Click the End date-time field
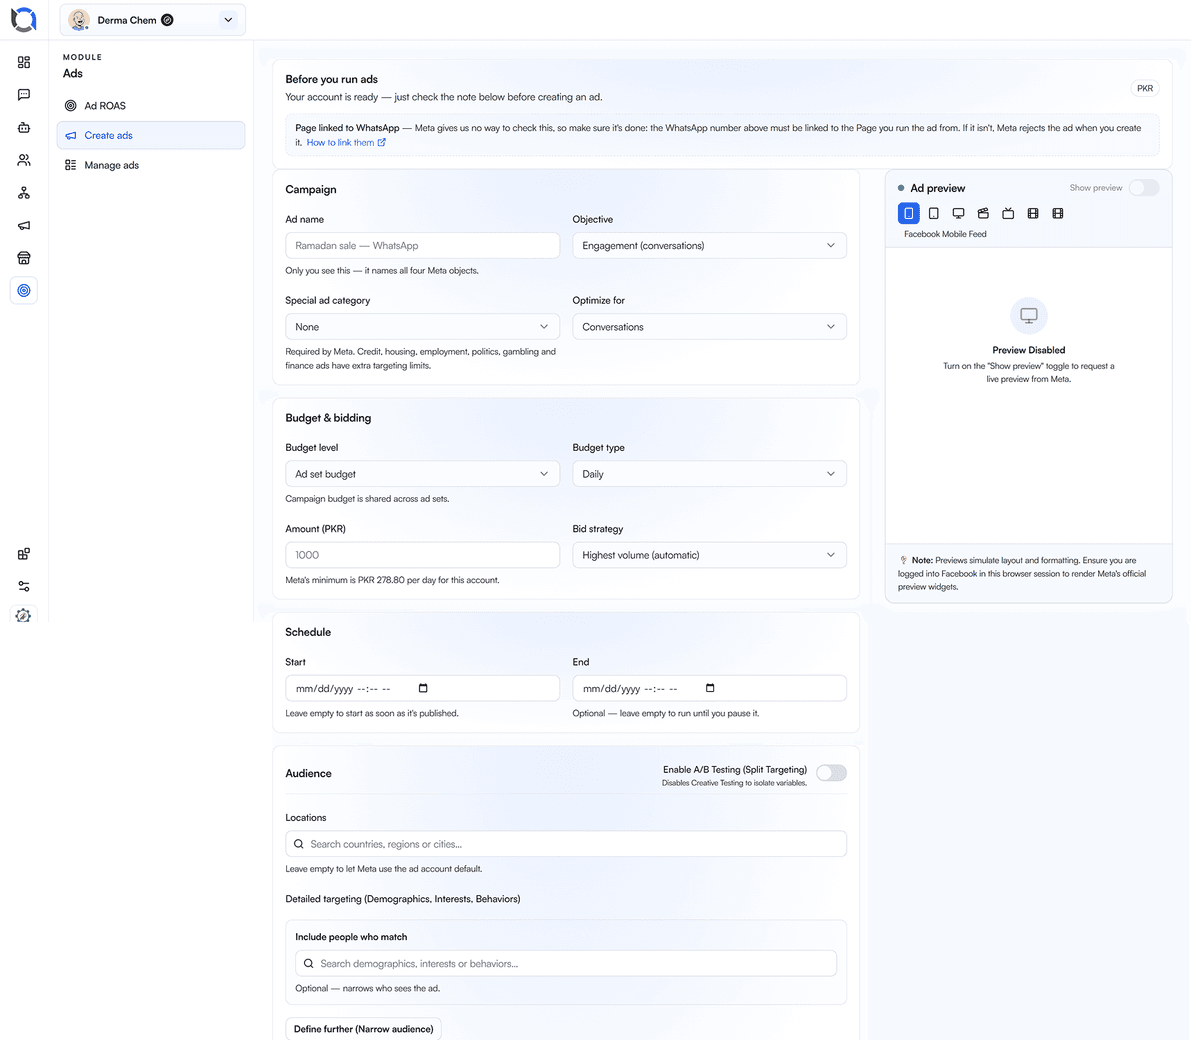 tap(709, 688)
